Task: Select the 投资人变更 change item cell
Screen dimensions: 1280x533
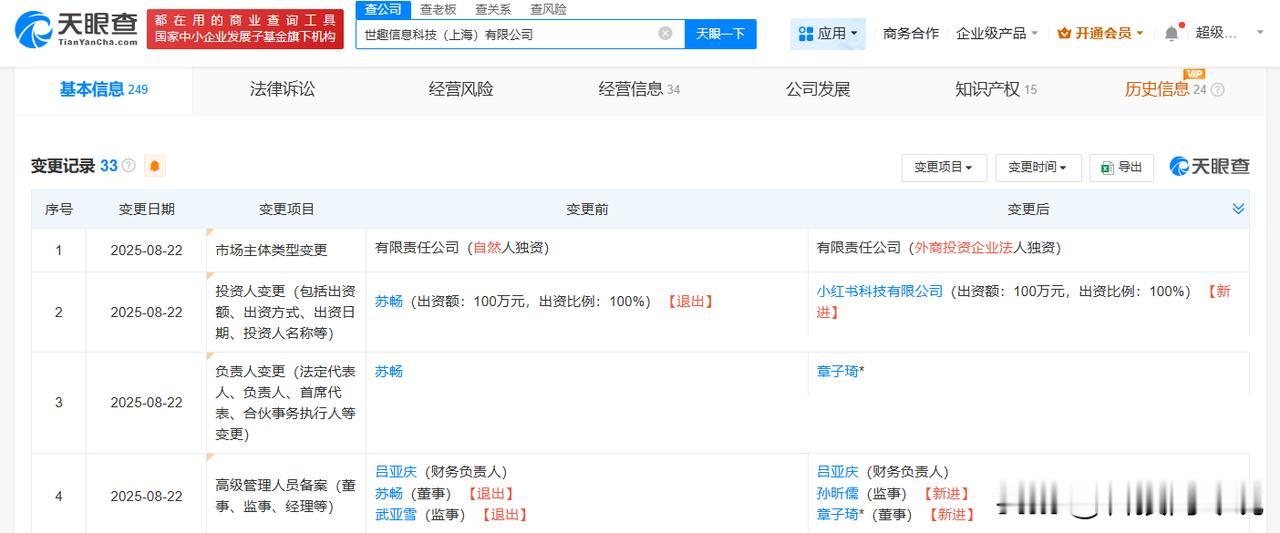Action: [286, 312]
